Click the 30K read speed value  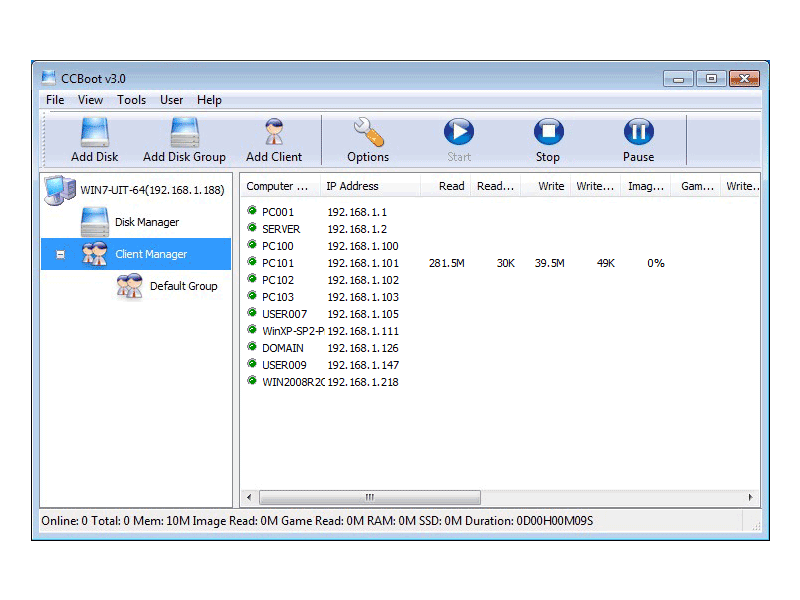point(506,263)
